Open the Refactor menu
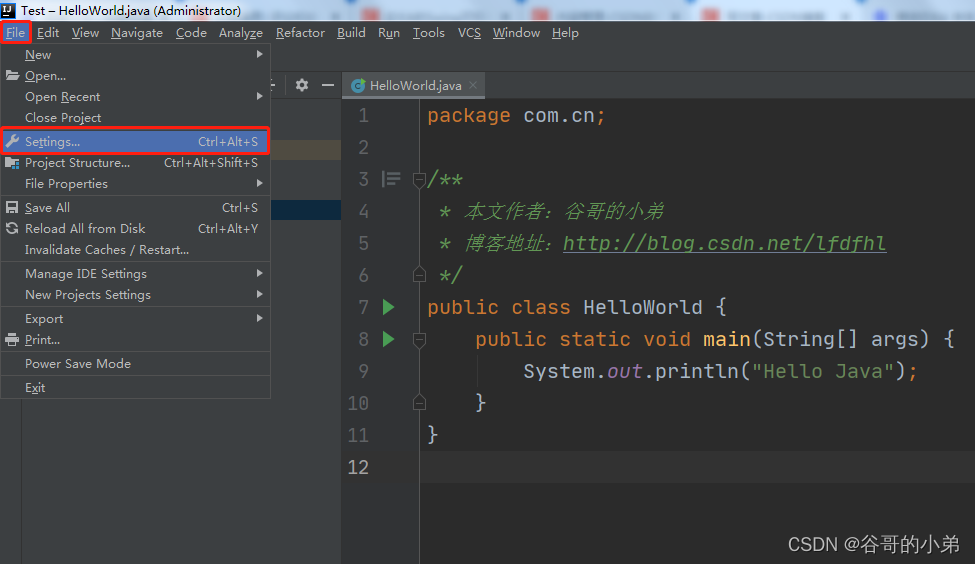Image resolution: width=975 pixels, height=564 pixels. (300, 32)
